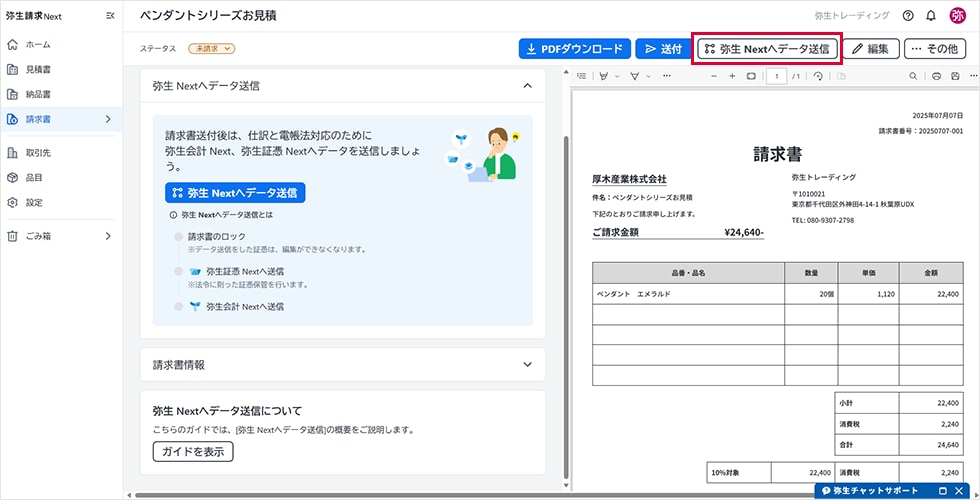Image resolution: width=980 pixels, height=500 pixels.
Task: Save the PDF using the disk icon
Action: point(956,76)
